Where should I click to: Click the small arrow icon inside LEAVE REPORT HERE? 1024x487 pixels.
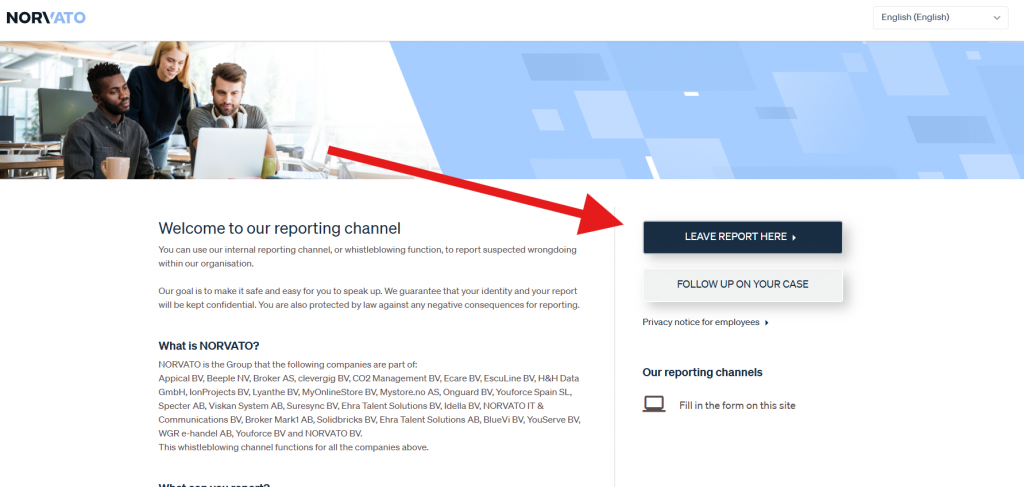(794, 237)
